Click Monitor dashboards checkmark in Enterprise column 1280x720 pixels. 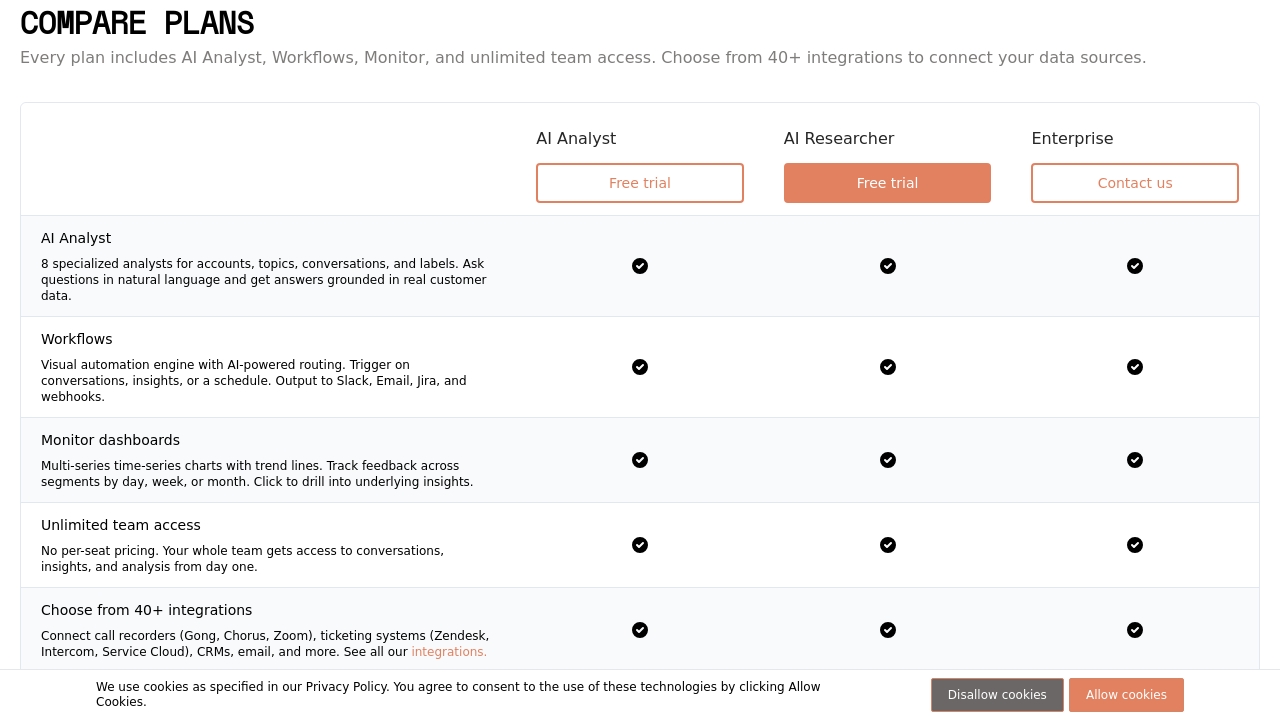(1135, 460)
